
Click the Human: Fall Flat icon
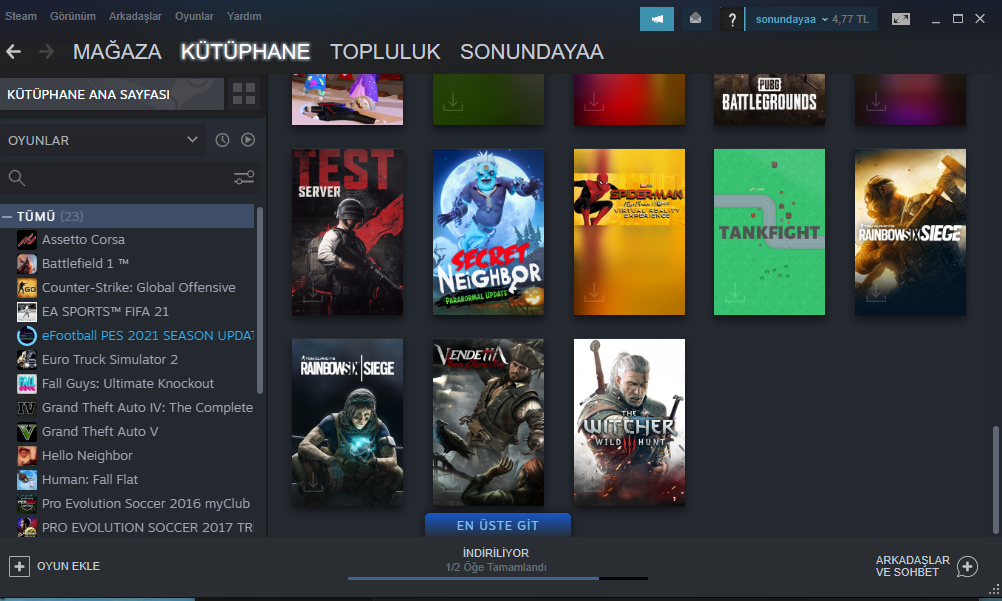point(27,480)
